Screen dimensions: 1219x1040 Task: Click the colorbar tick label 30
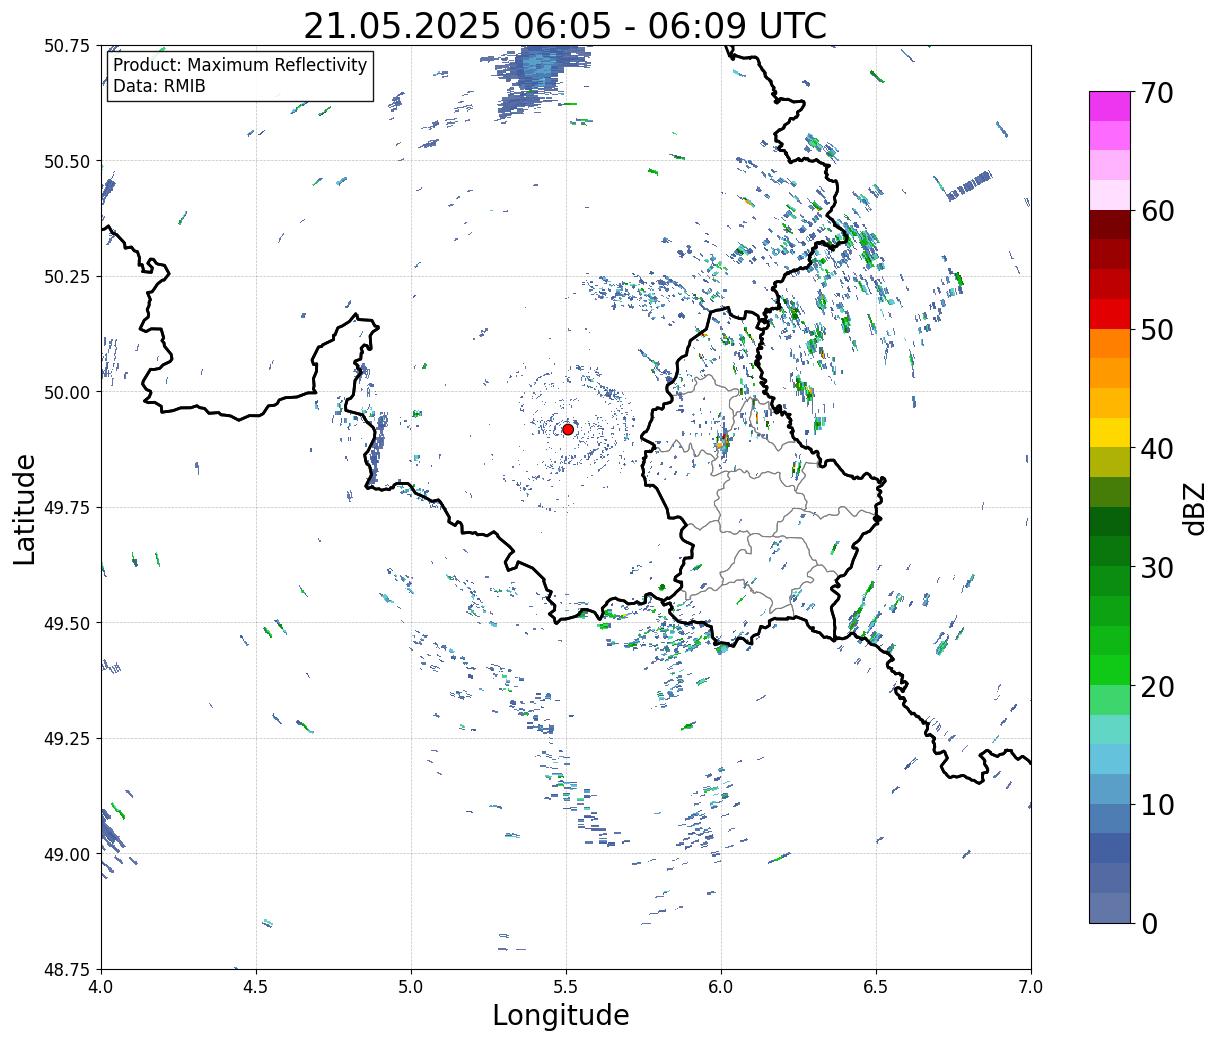(x=1158, y=568)
